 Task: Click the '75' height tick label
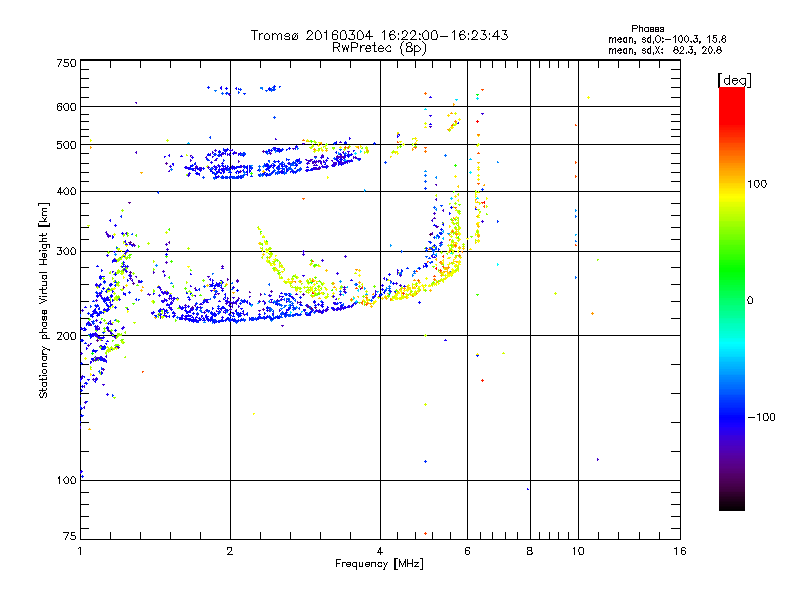(x=70, y=536)
